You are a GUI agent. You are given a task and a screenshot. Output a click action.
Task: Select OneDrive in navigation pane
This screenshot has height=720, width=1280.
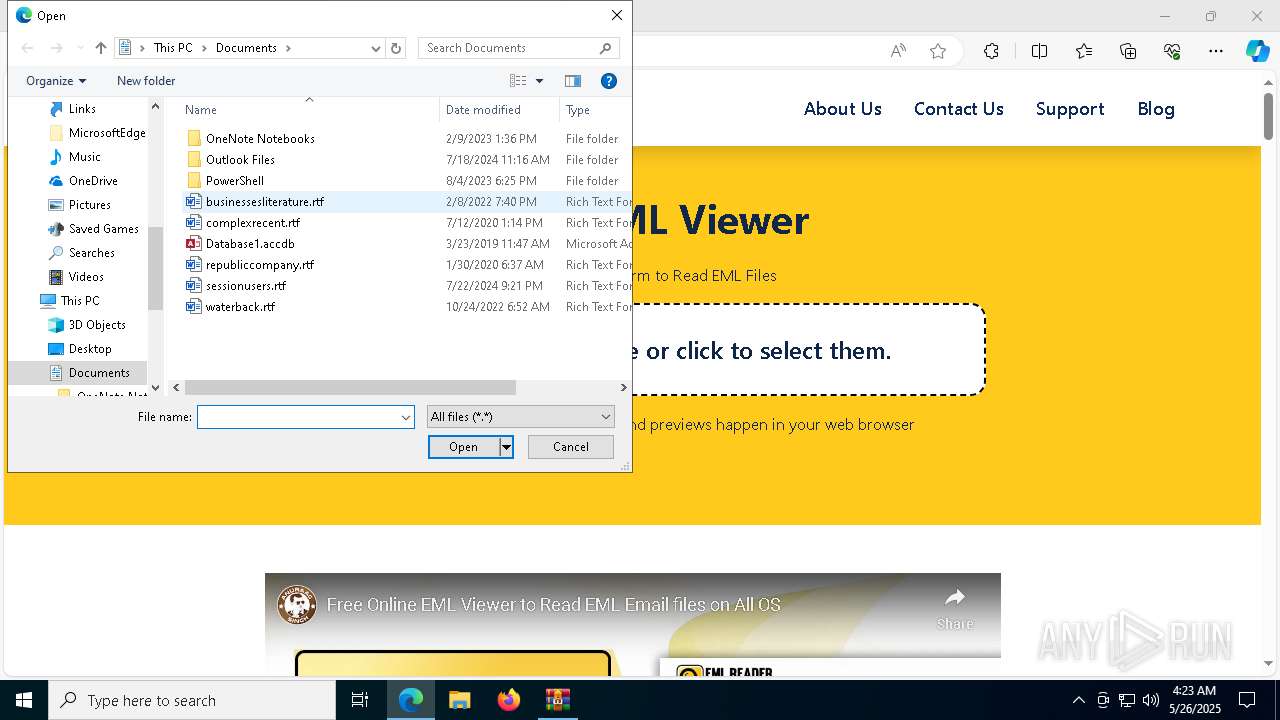click(x=93, y=181)
